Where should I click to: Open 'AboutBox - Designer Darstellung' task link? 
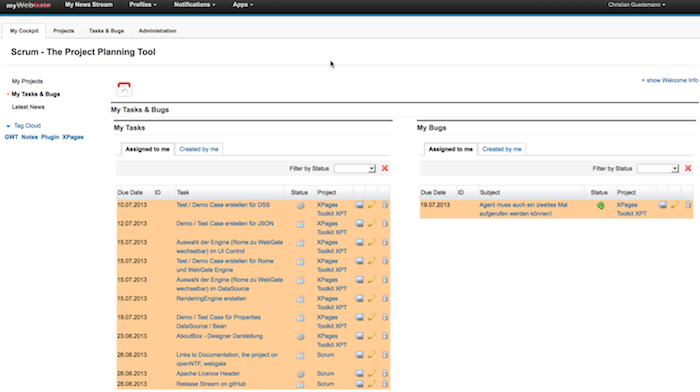point(220,336)
